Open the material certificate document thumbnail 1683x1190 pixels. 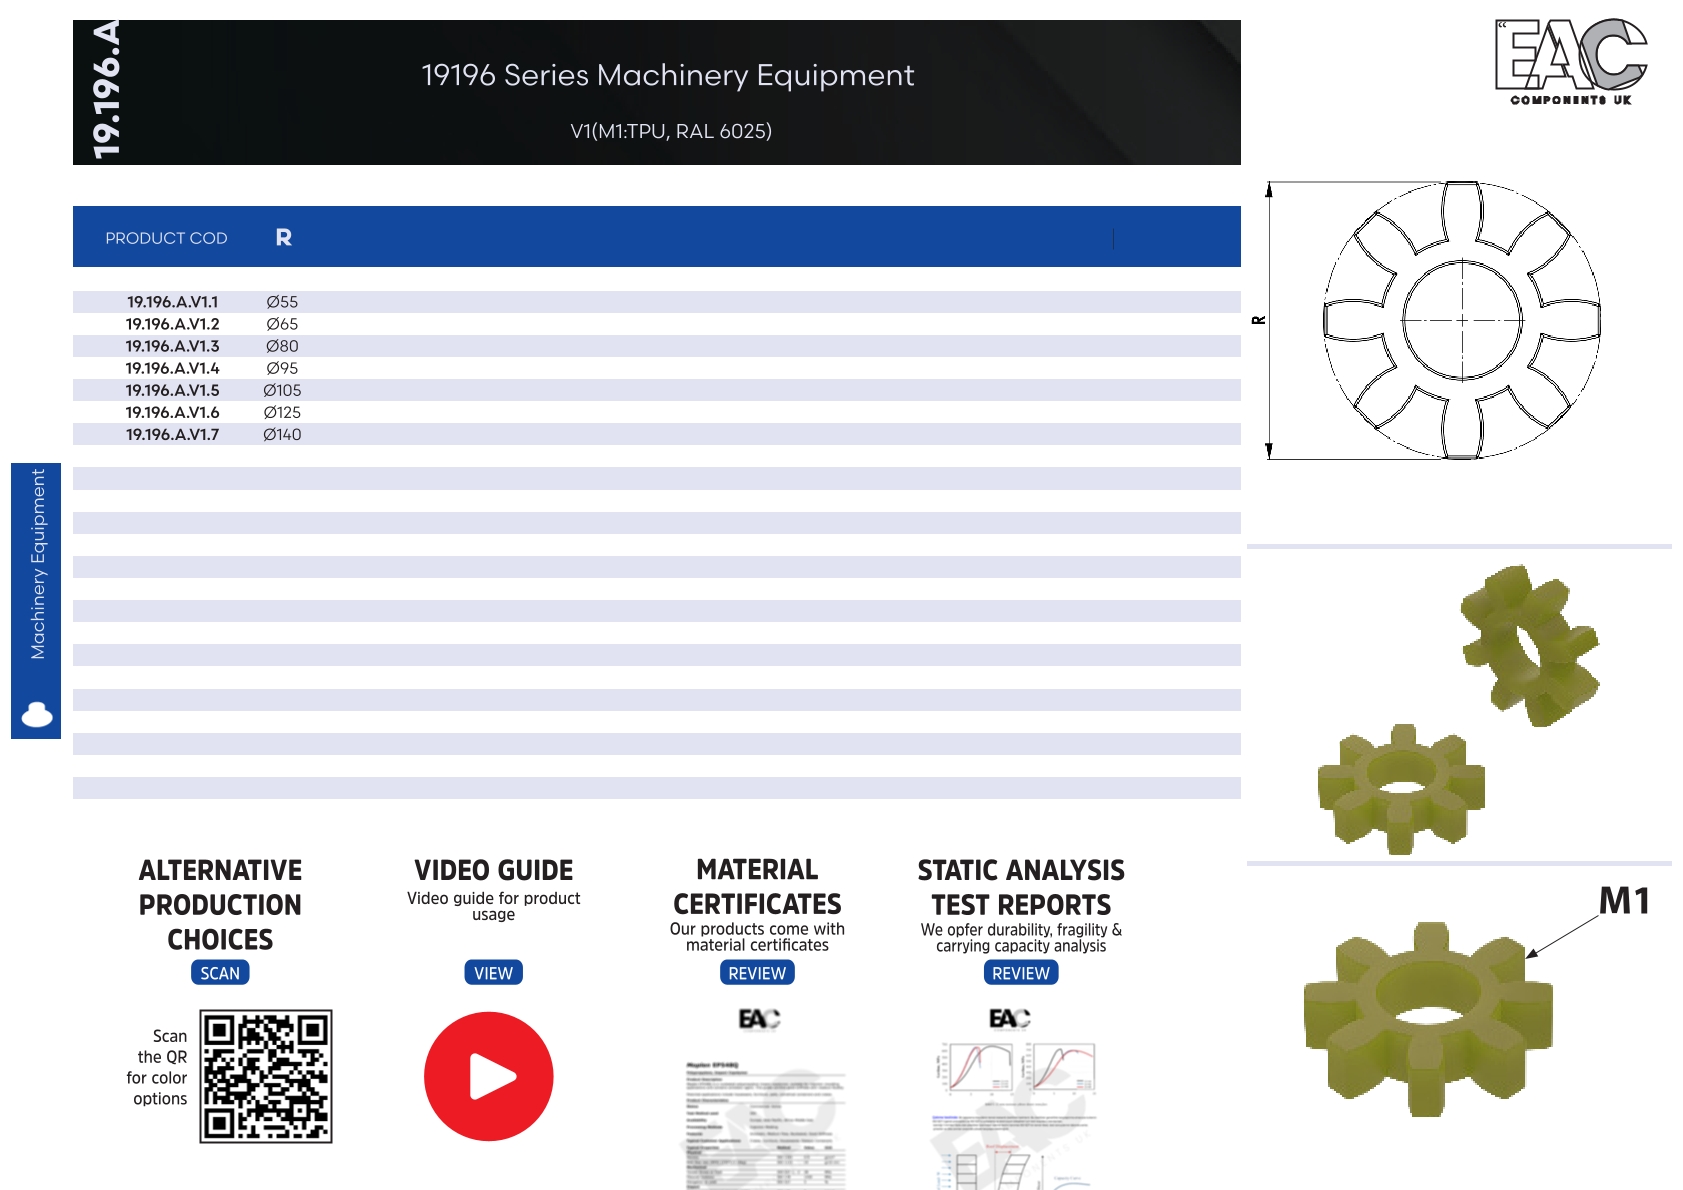765,1123
